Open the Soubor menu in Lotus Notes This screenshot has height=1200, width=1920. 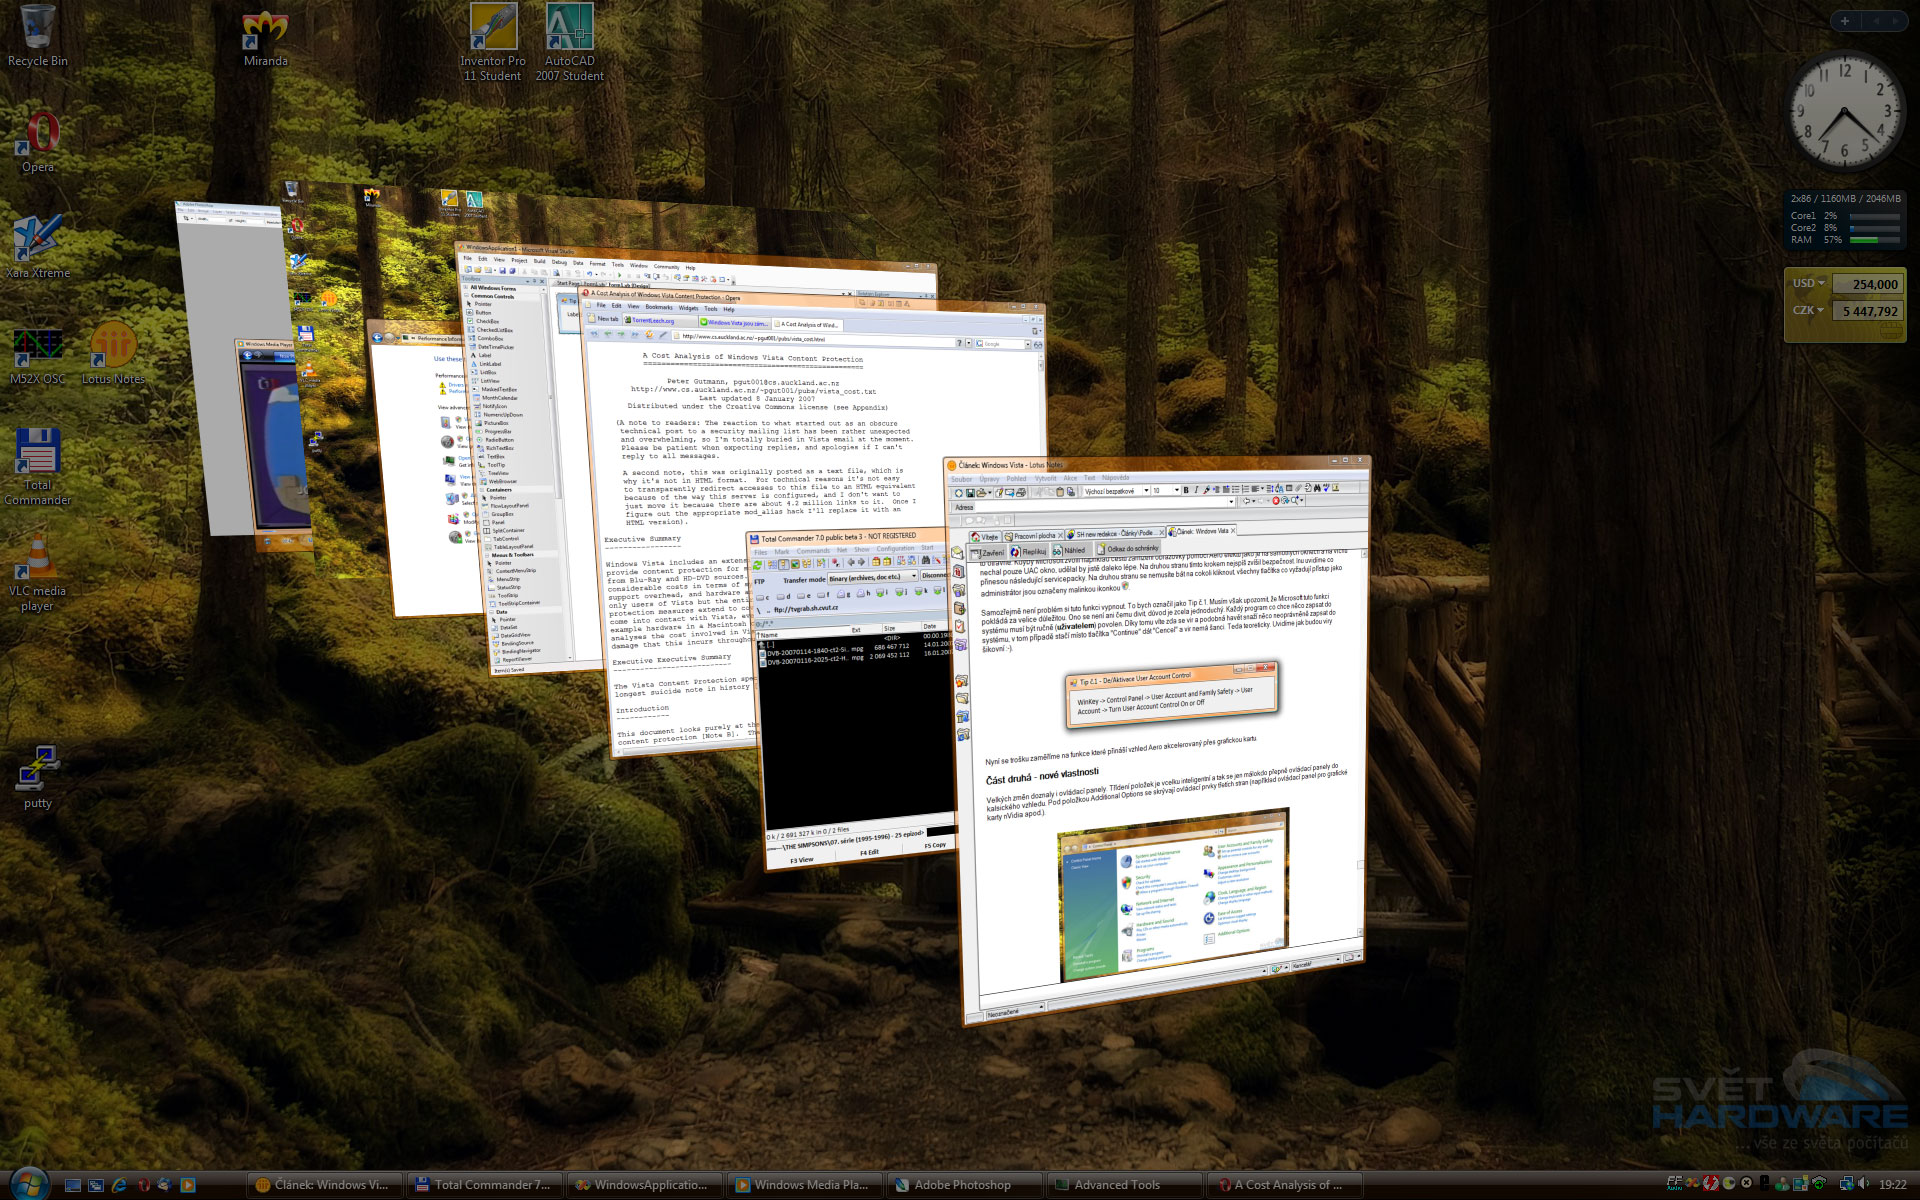[x=961, y=479]
